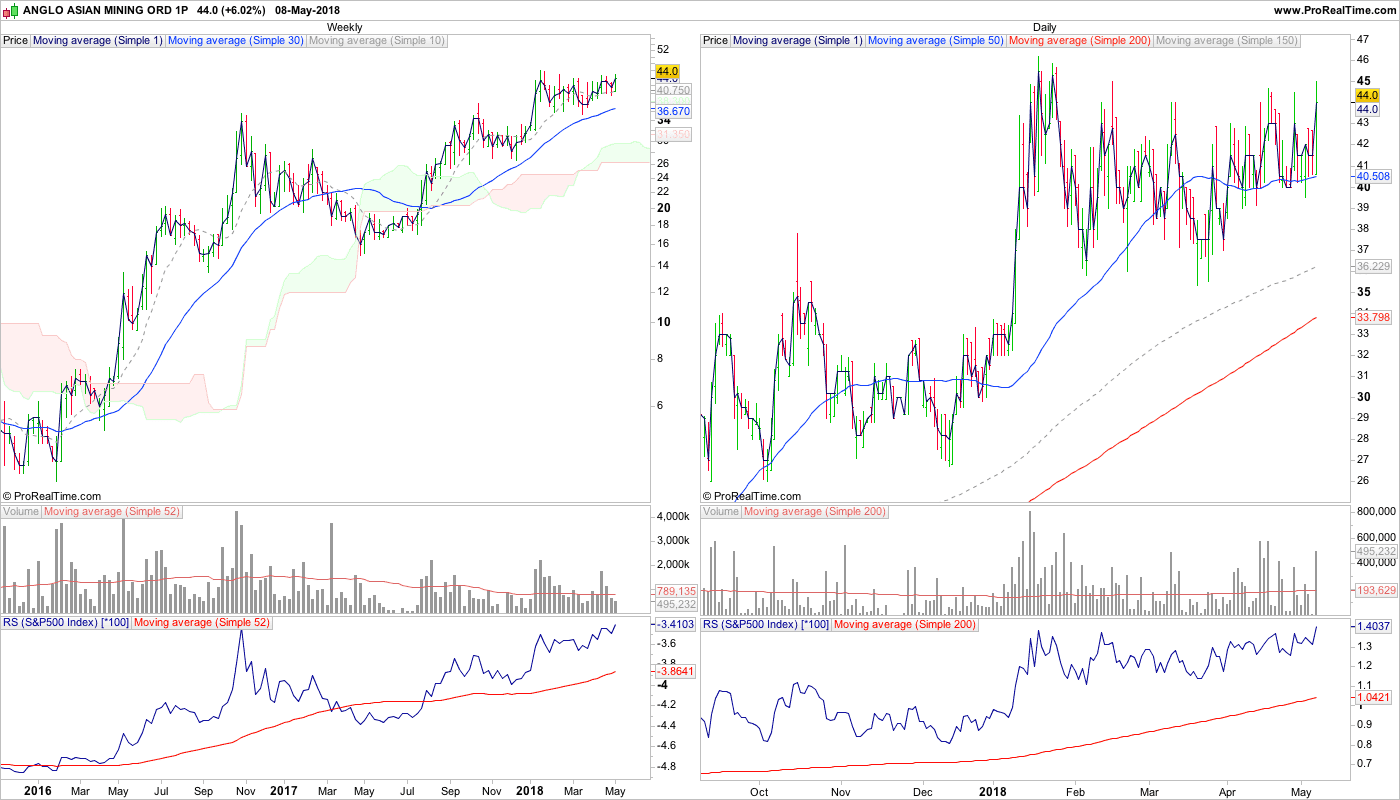This screenshot has height=800, width=1400.
Task: Click RS (S&P500 Index) legend in Weekly panel
Action: coord(66,624)
